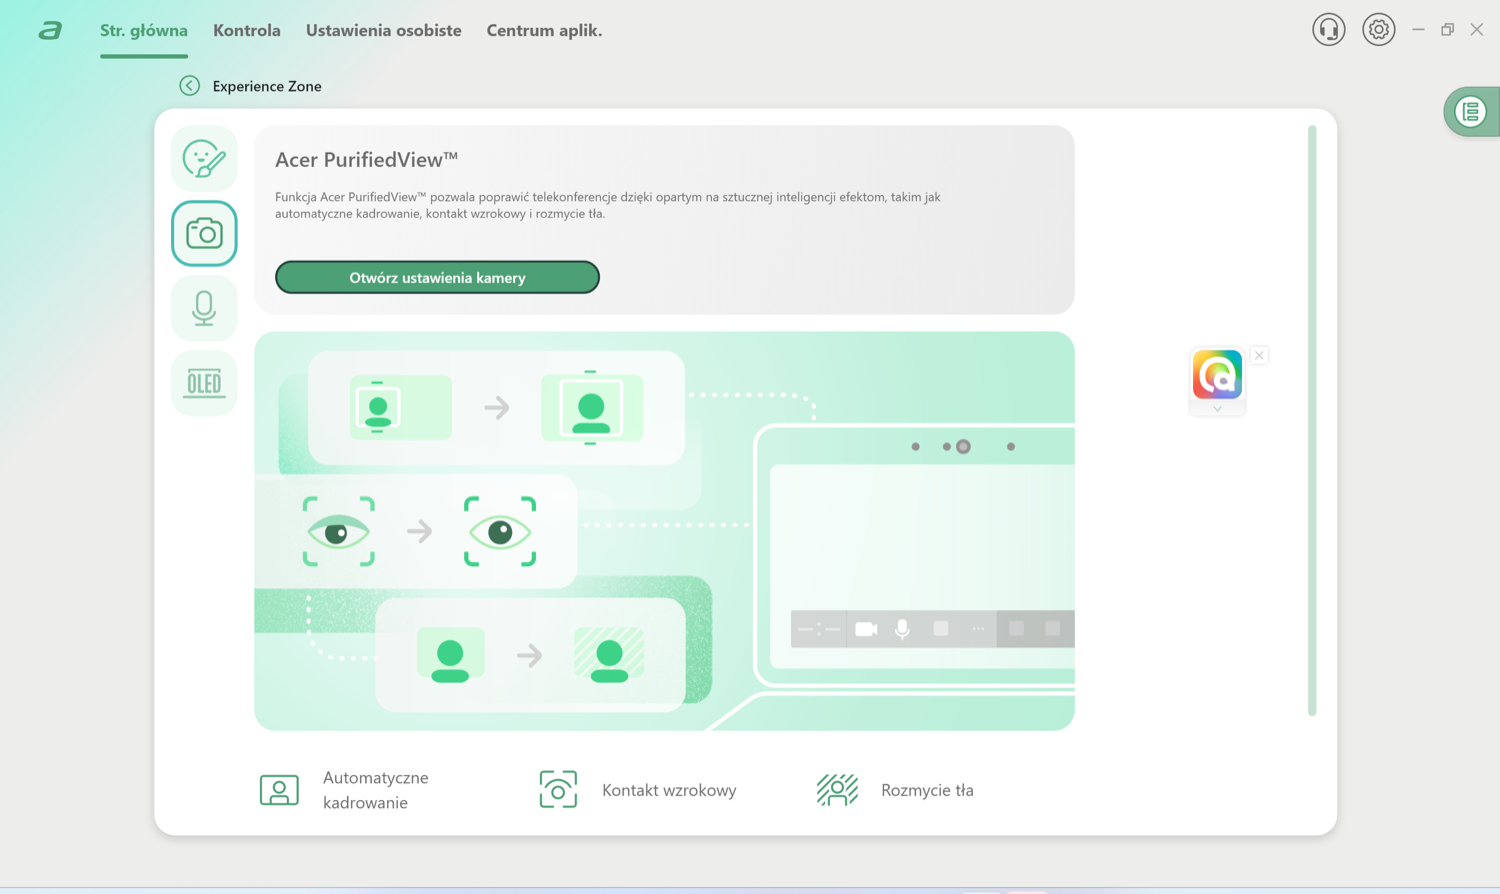Click the Kontakt wzrokowy label
The height and width of the screenshot is (894, 1500).
pyautogui.click(x=669, y=790)
